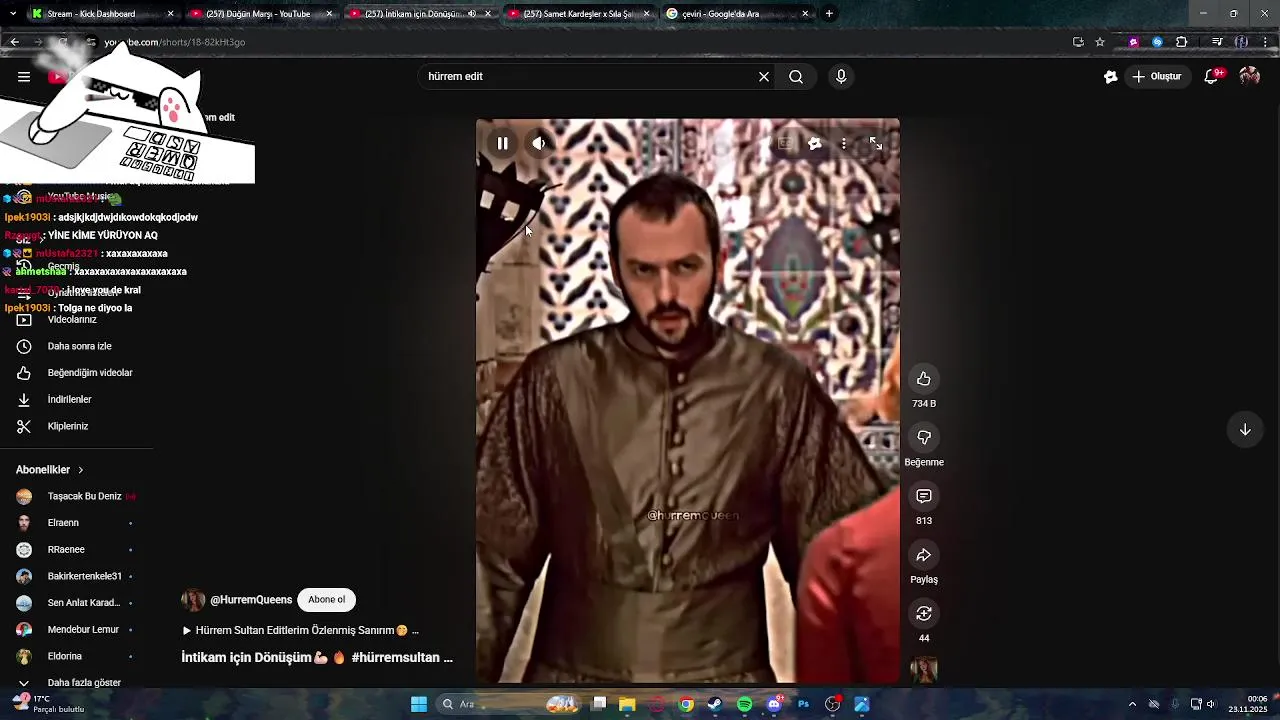This screenshot has width=1280, height=720.
Task: Open the Chrome extensions puzzle icon
Action: (1182, 42)
